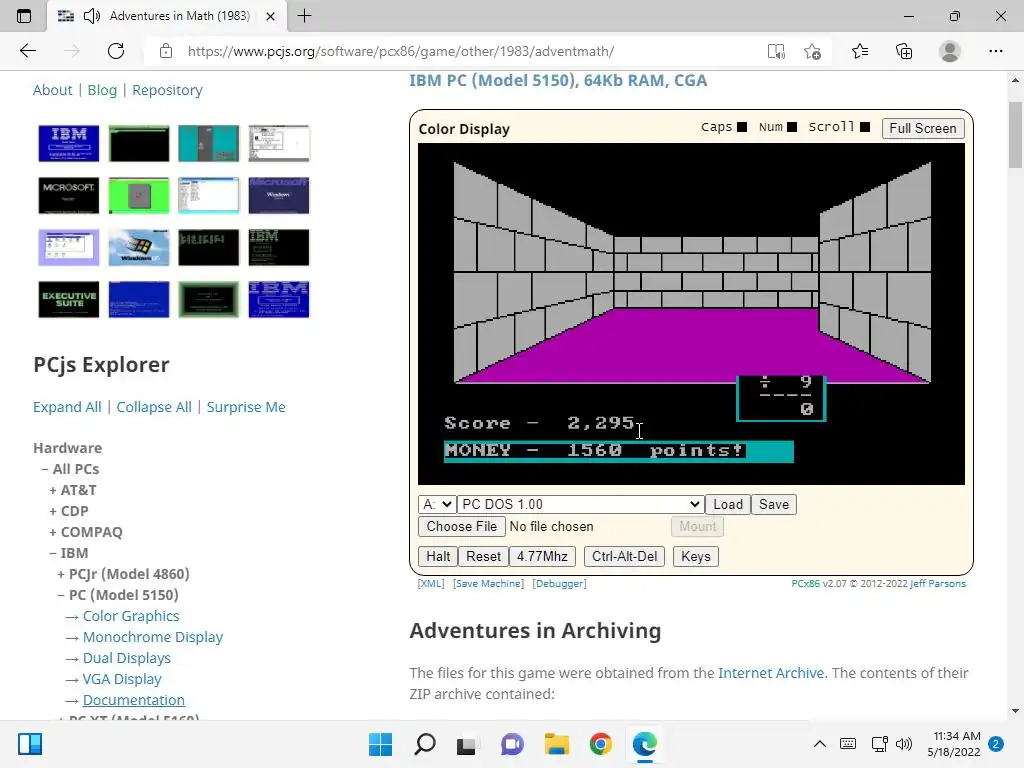Viewport: 1024px width, 768px height.
Task: Click the Keys button
Action: point(696,556)
